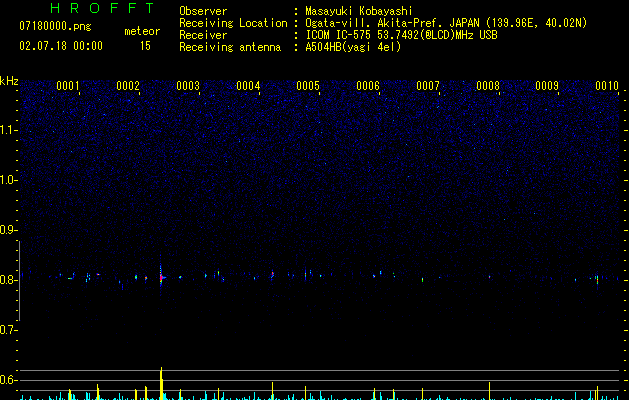Click the 0010 minute marker
This screenshot has height=400, width=629.
click(x=607, y=86)
